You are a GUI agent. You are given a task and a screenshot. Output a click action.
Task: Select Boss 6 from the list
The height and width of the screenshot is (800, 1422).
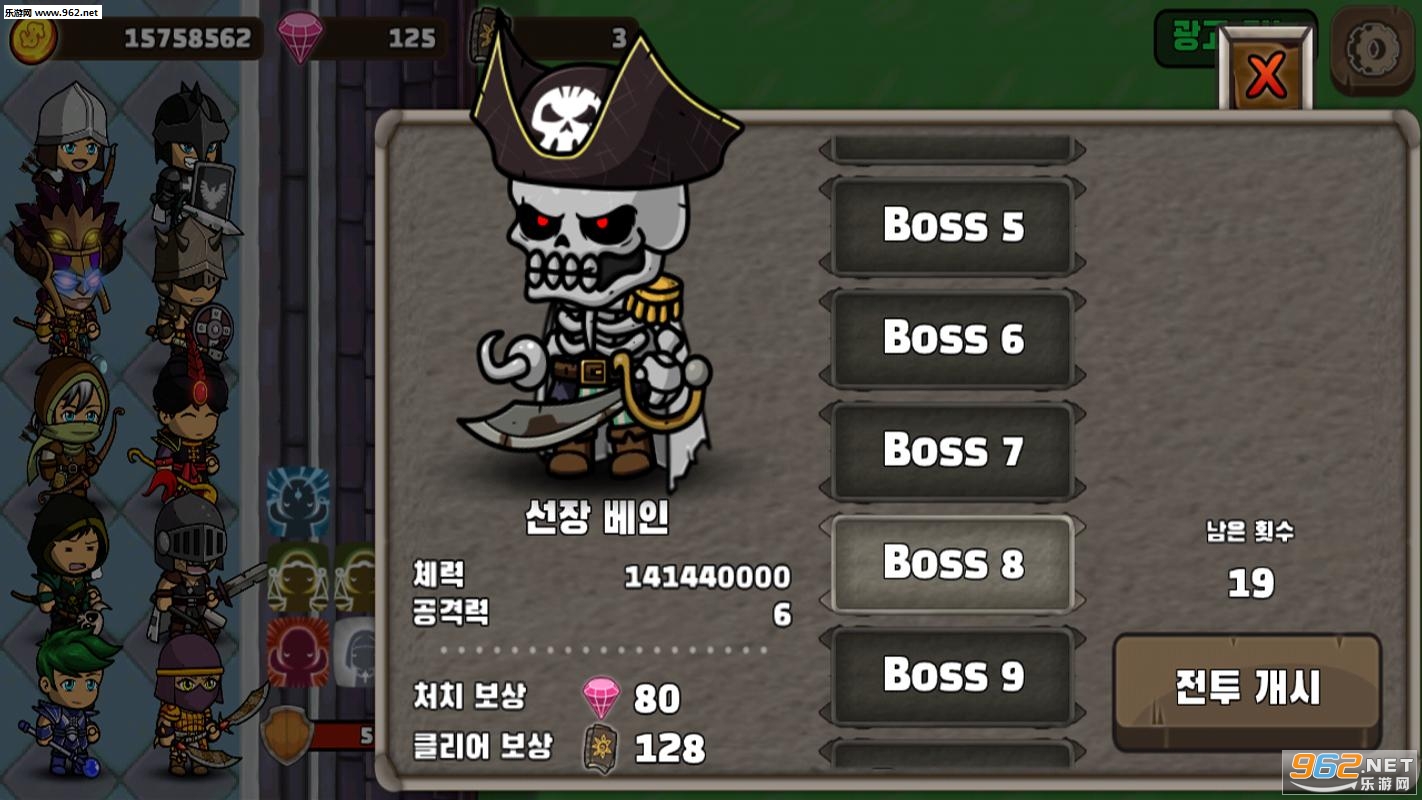953,339
